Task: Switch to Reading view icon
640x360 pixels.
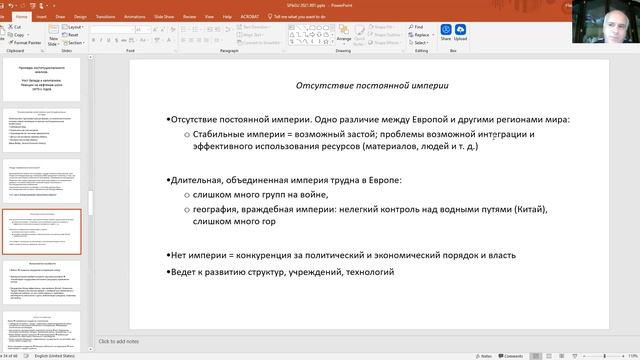Action: point(562,356)
